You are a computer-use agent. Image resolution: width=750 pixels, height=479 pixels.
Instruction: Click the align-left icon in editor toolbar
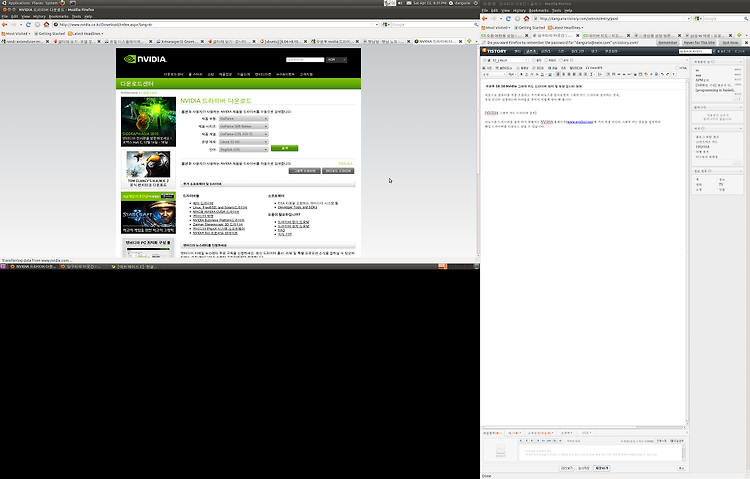point(558,74)
